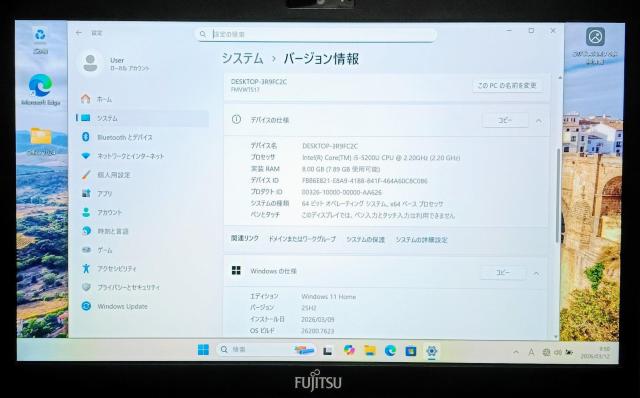640x398 pixels.
Task: Copy the デバイスの仕様 details
Action: pos(505,120)
